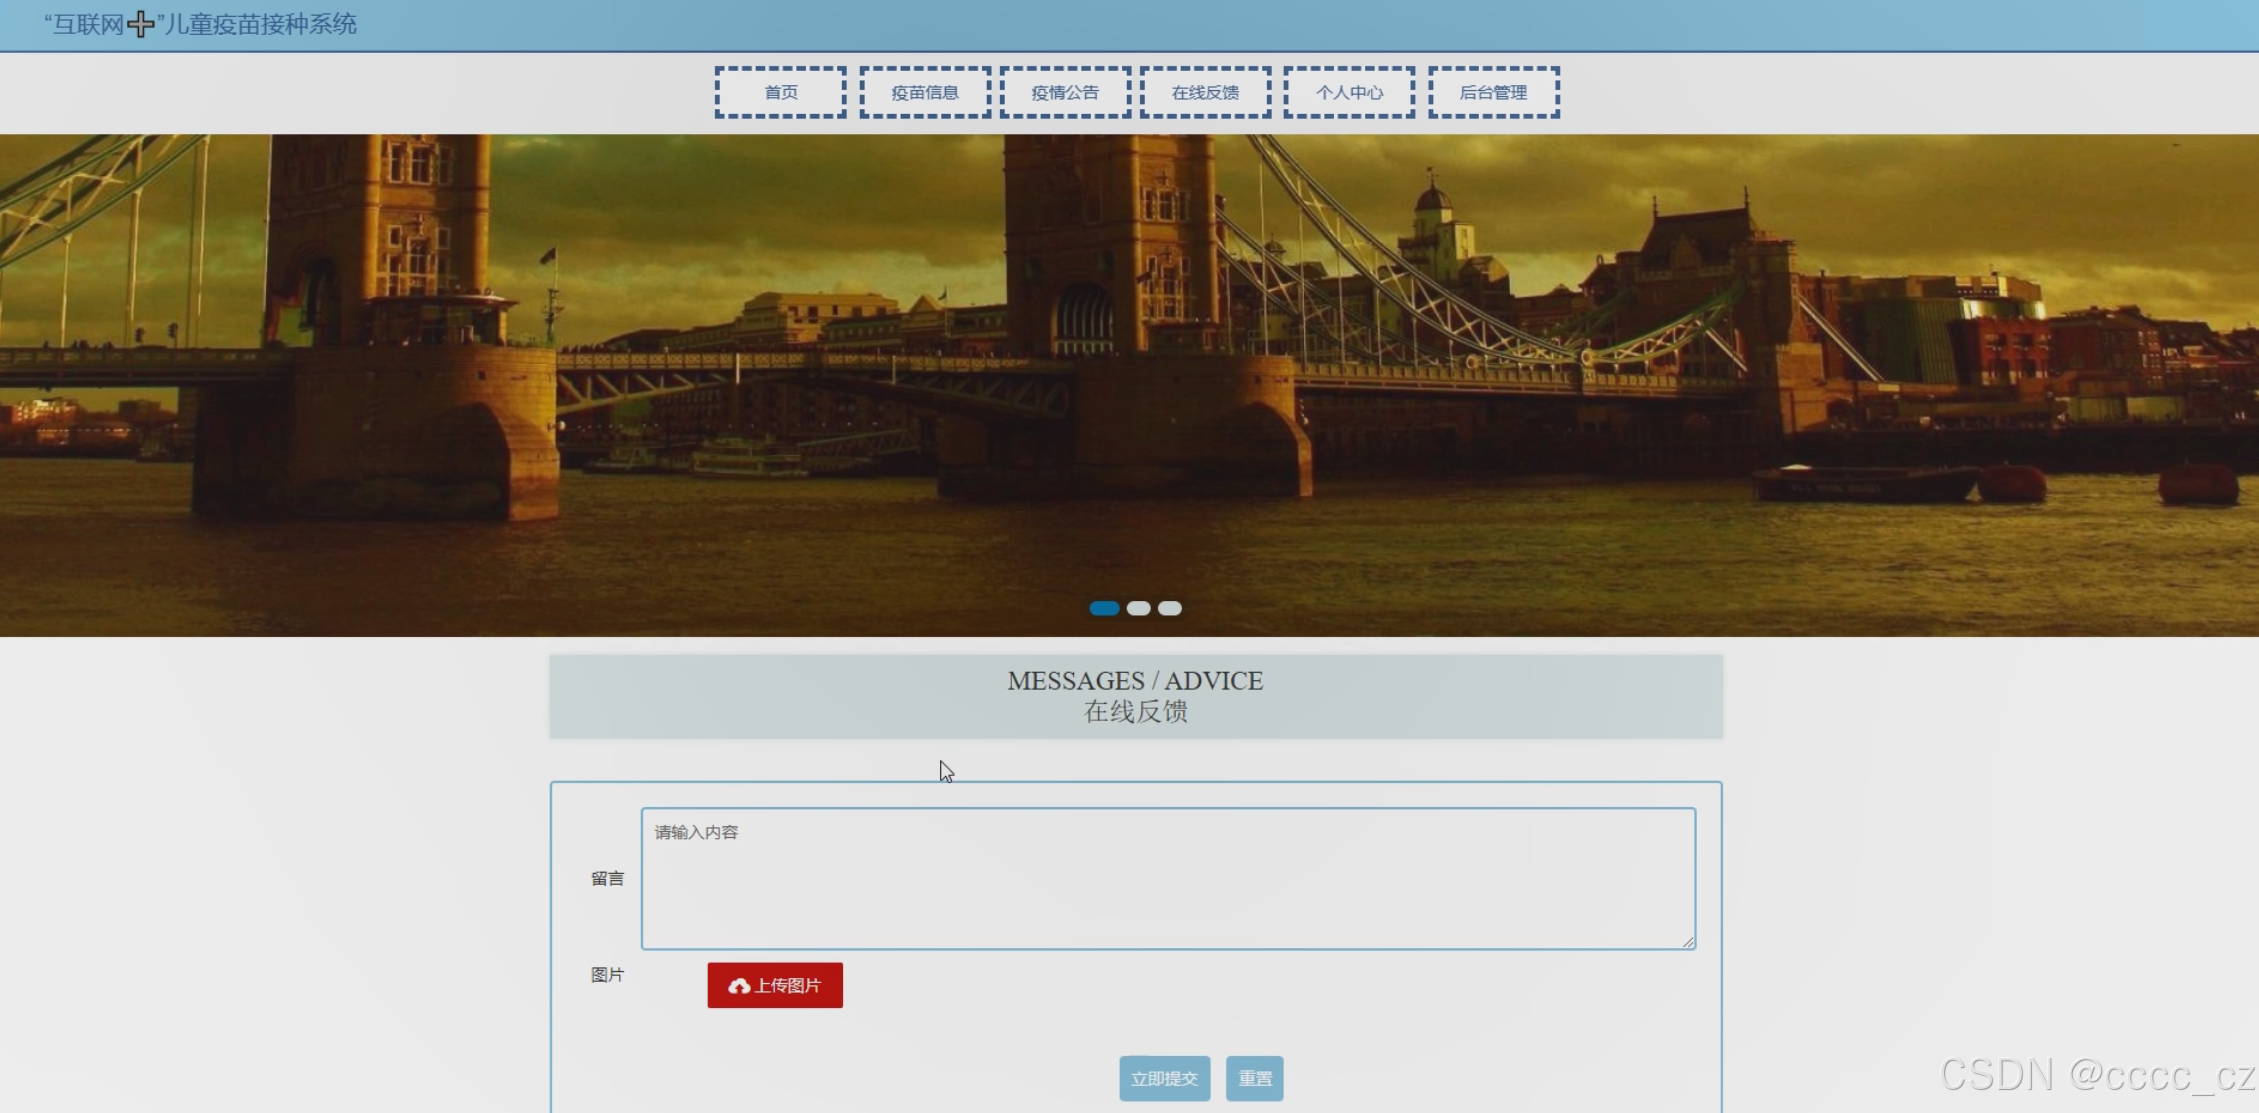The width and height of the screenshot is (2259, 1113).
Task: Click the 图片 field label
Action: pyautogui.click(x=607, y=974)
